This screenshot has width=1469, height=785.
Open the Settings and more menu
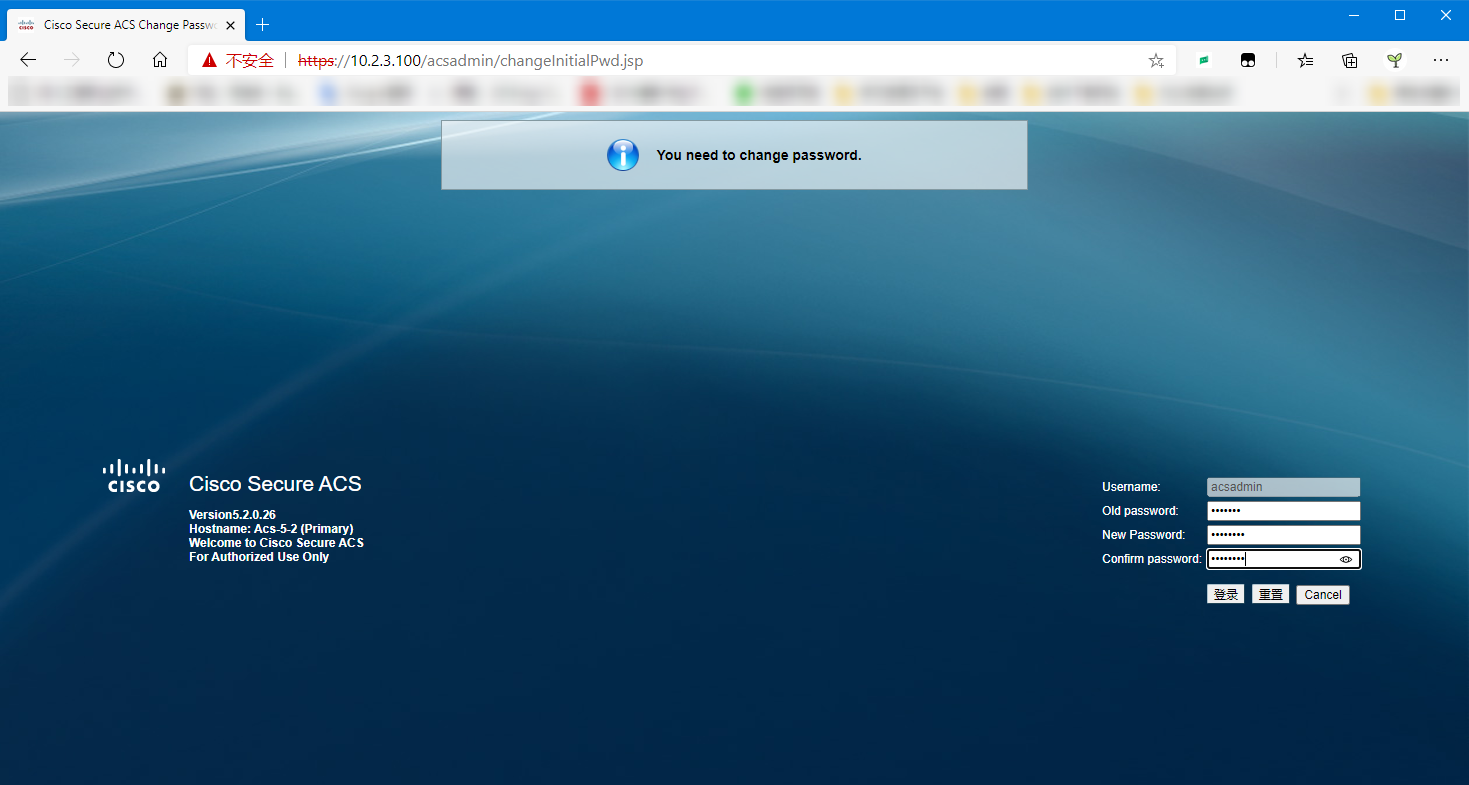[1440, 60]
